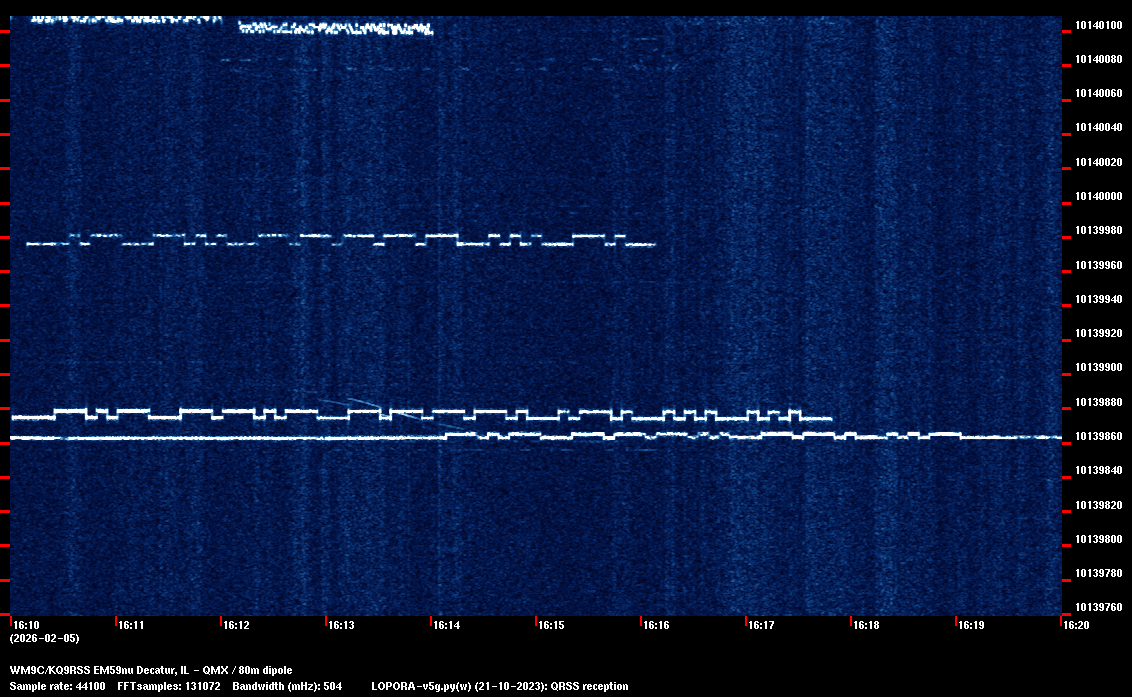Select the 10139980 frequency scale label

click(1097, 230)
